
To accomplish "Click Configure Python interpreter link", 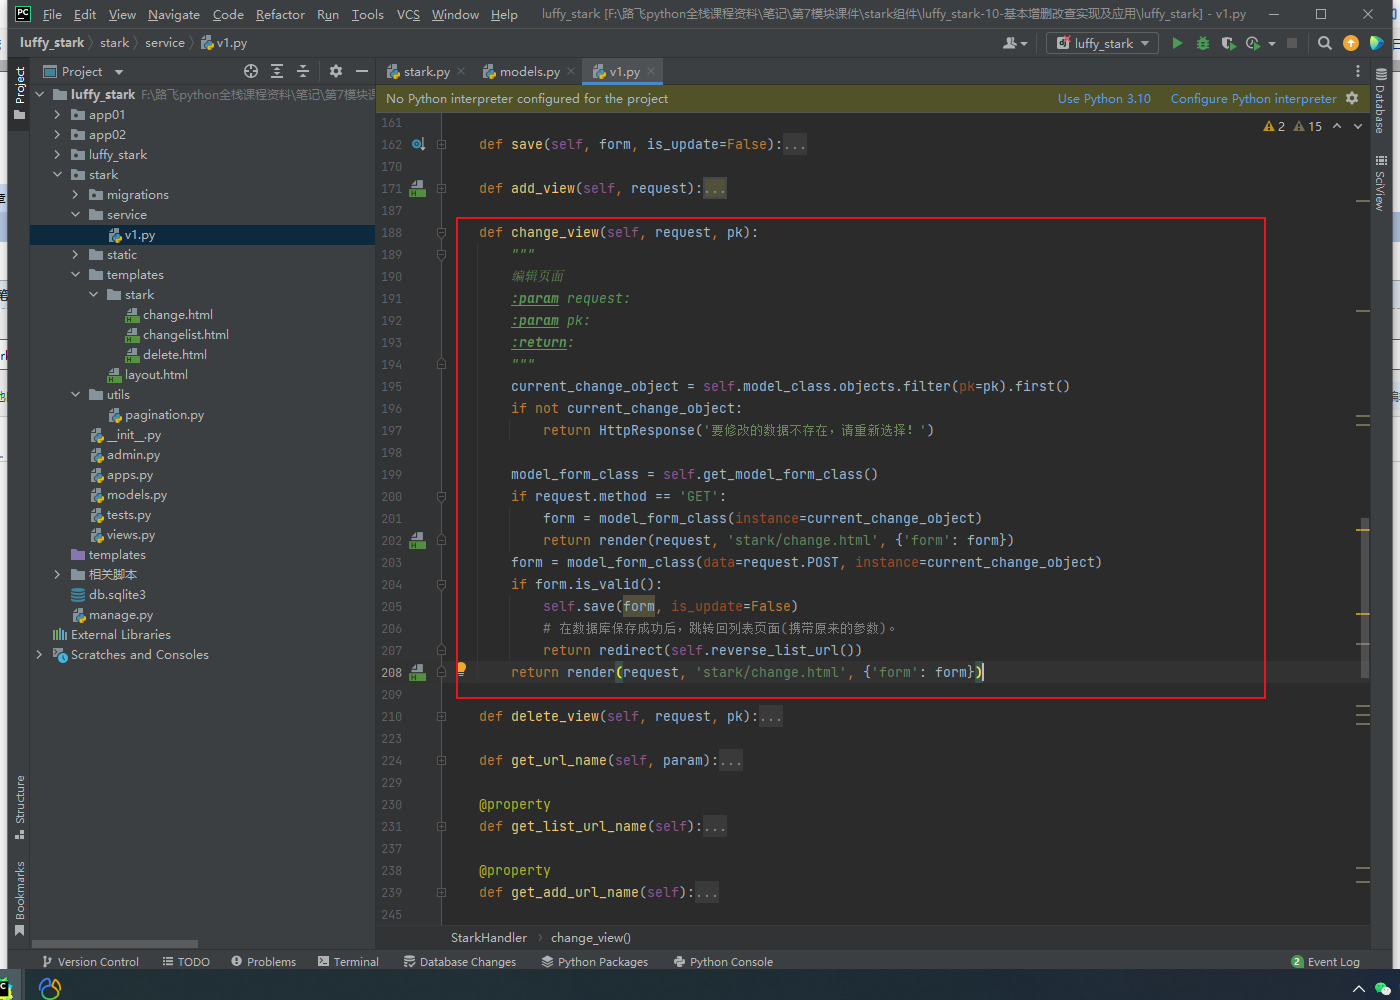I will click(1253, 98).
